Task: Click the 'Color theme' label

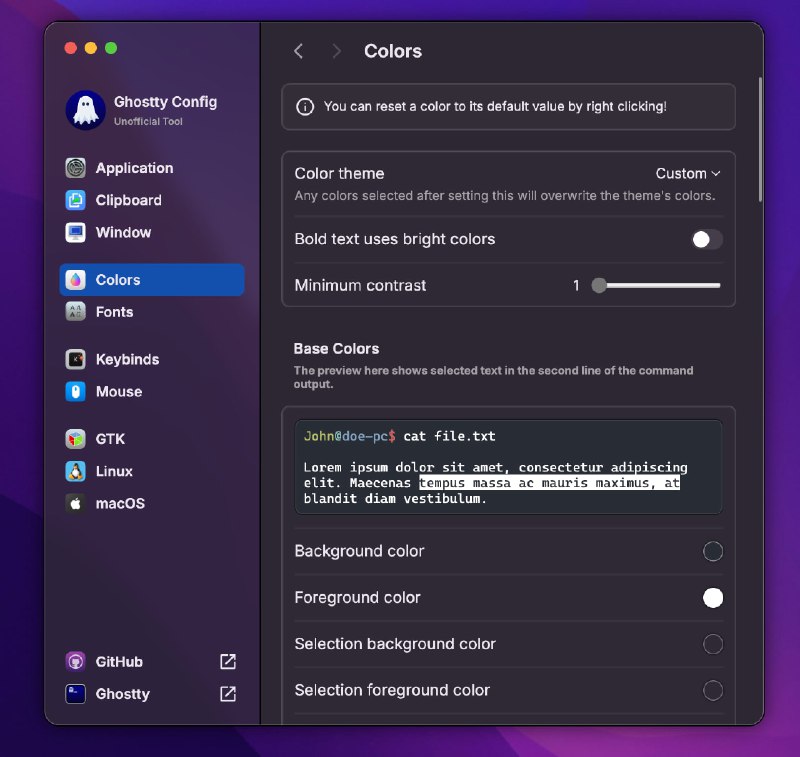Action: 339,173
